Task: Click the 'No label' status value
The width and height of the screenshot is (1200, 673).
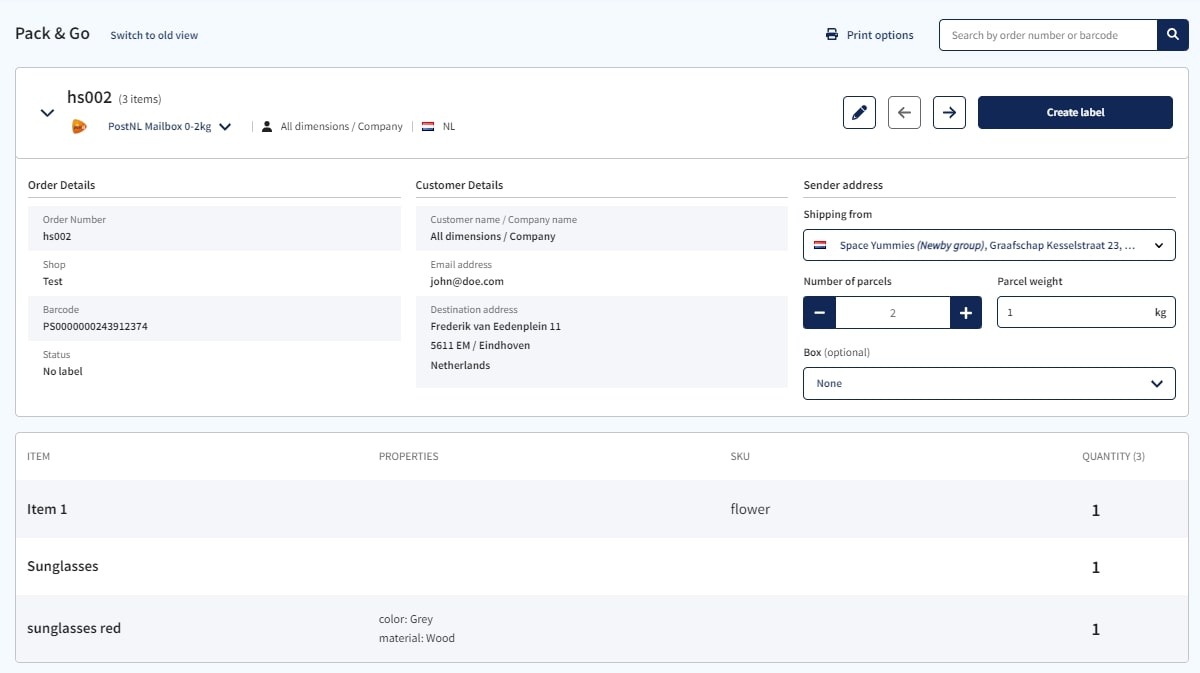Action: coord(63,372)
